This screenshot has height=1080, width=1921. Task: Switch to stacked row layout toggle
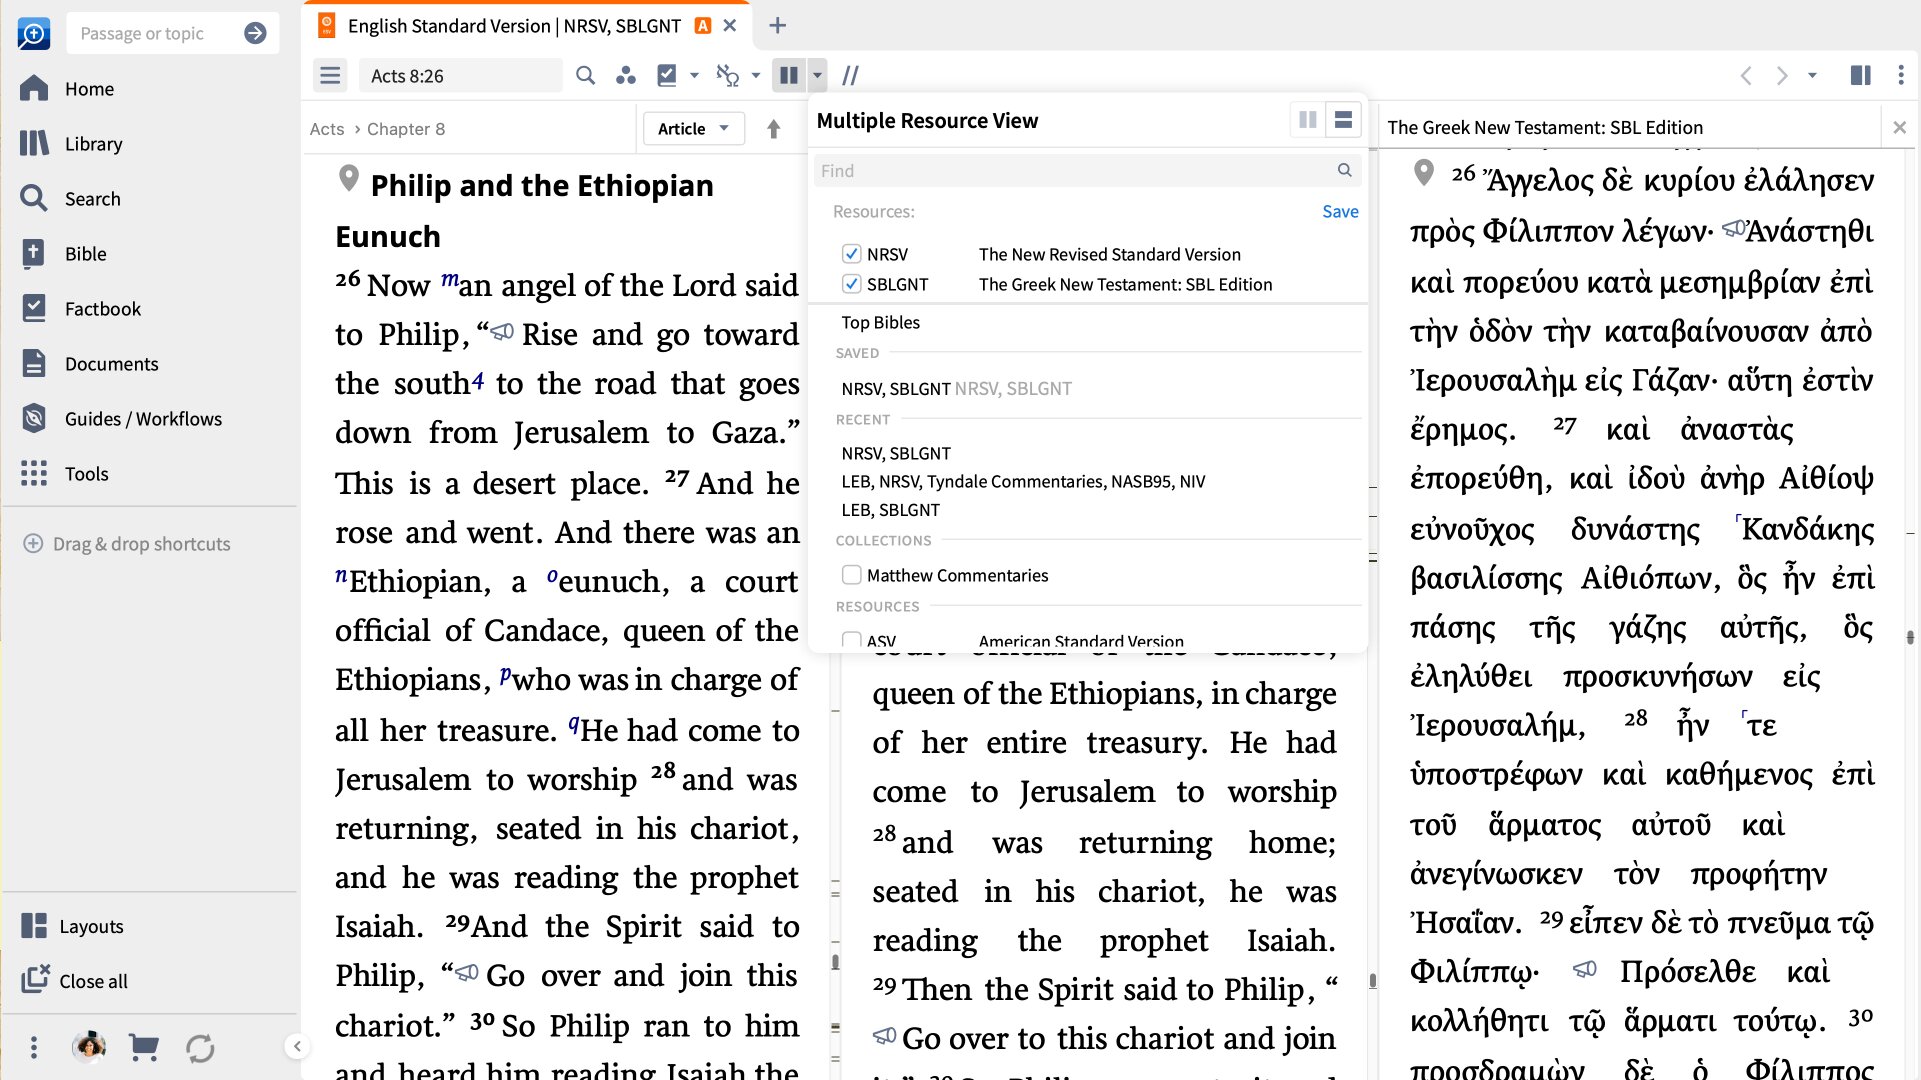tap(1343, 120)
